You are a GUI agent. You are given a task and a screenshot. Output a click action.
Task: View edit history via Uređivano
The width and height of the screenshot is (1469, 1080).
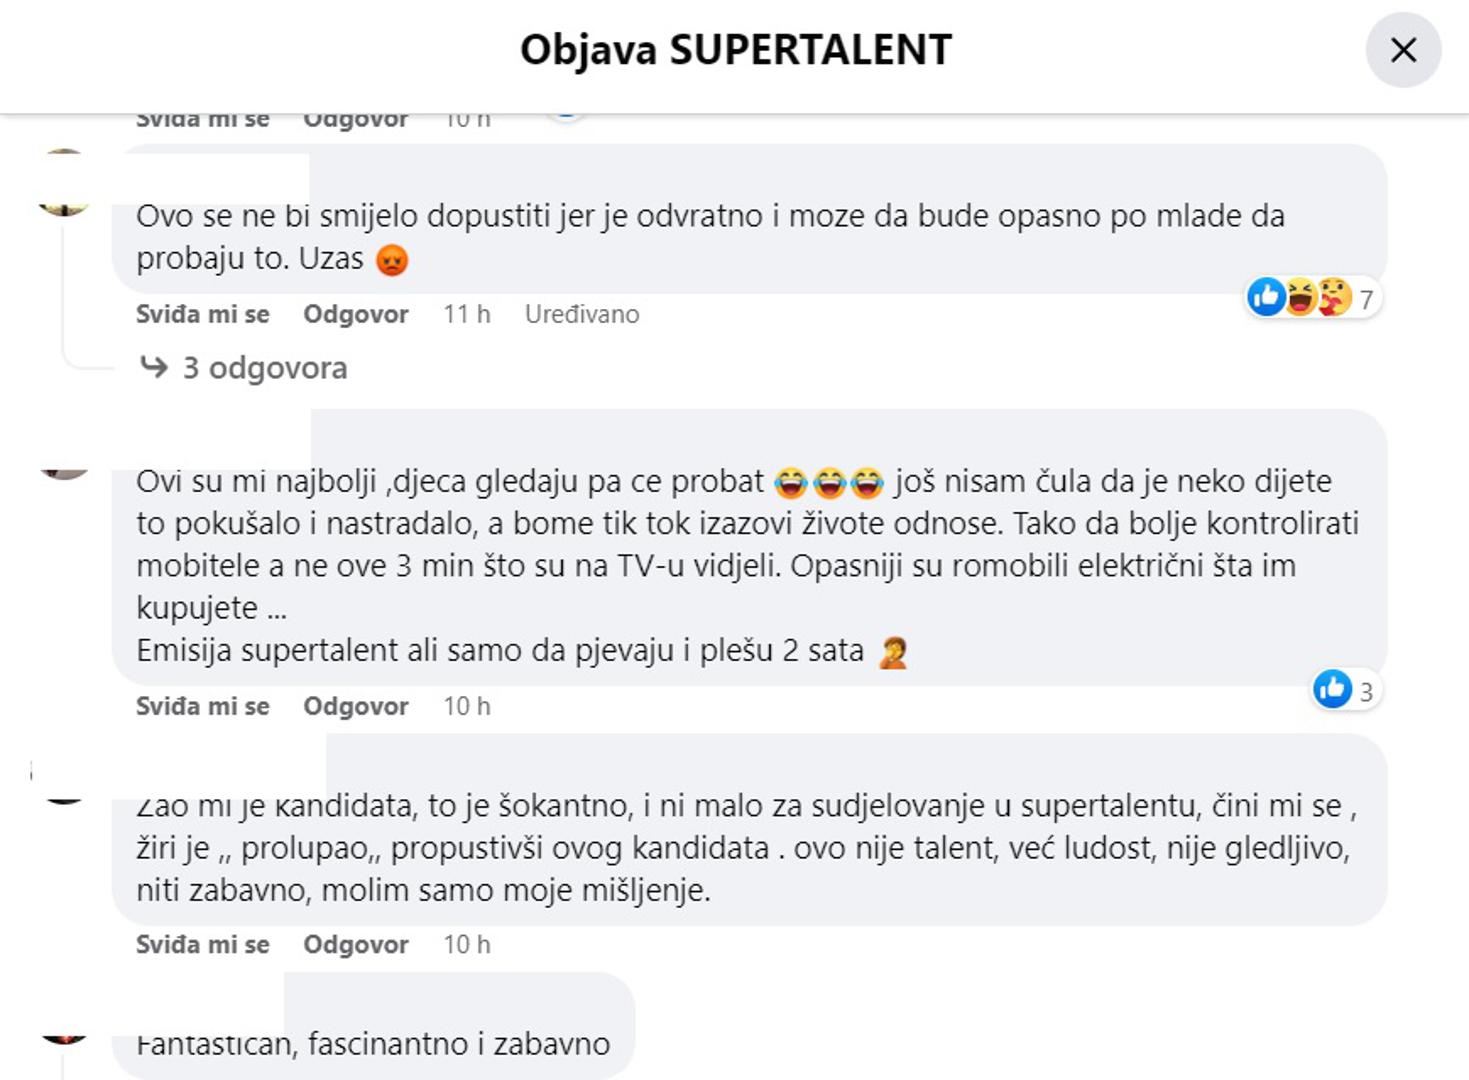coord(582,314)
